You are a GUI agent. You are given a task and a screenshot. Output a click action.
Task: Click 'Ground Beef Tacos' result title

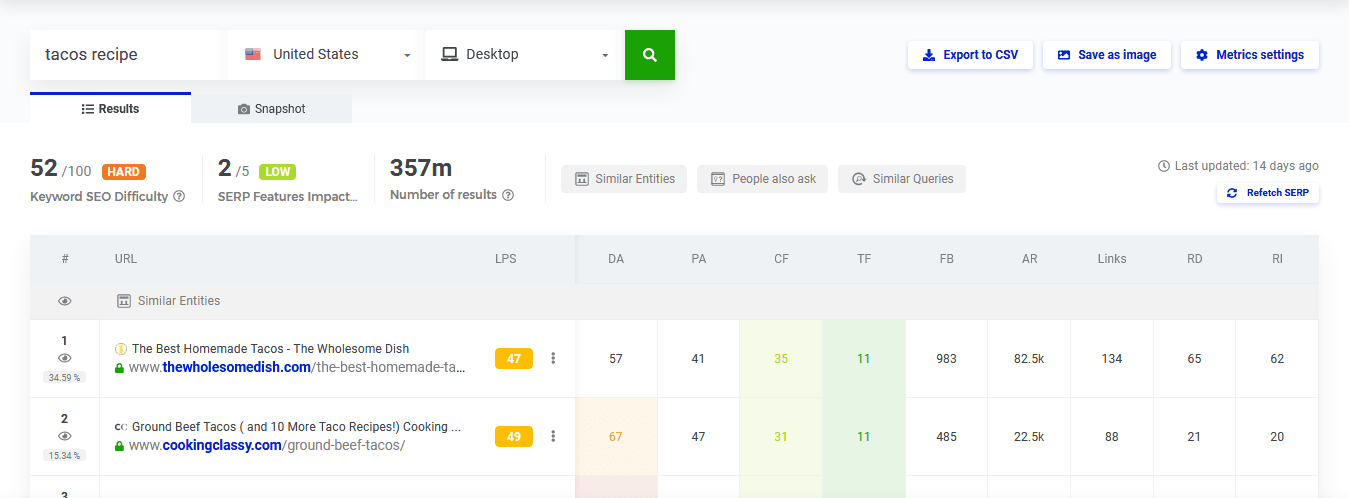click(296, 427)
